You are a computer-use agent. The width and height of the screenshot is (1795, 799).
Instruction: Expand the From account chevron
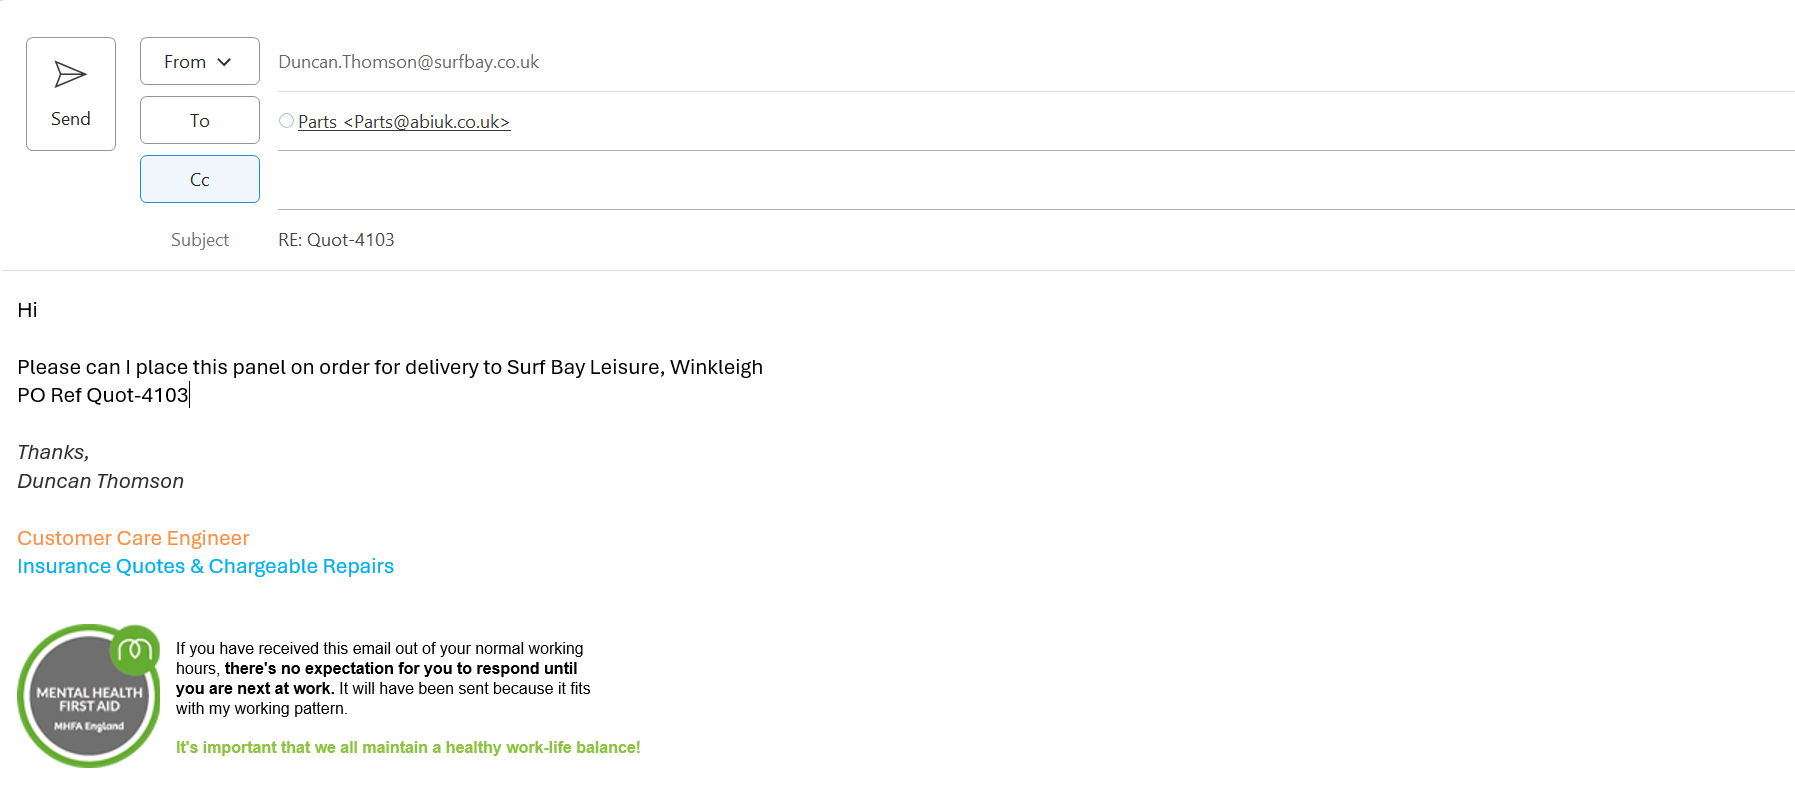click(x=225, y=62)
